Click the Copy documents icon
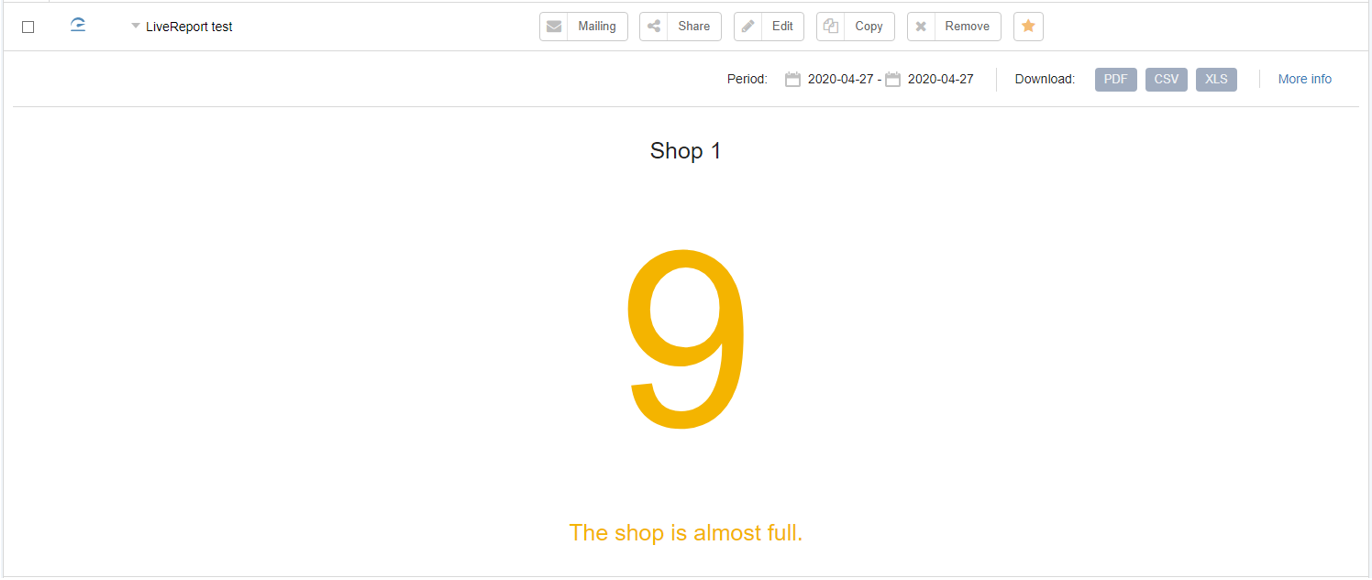Image resolution: width=1372 pixels, height=580 pixels. pyautogui.click(x=830, y=27)
